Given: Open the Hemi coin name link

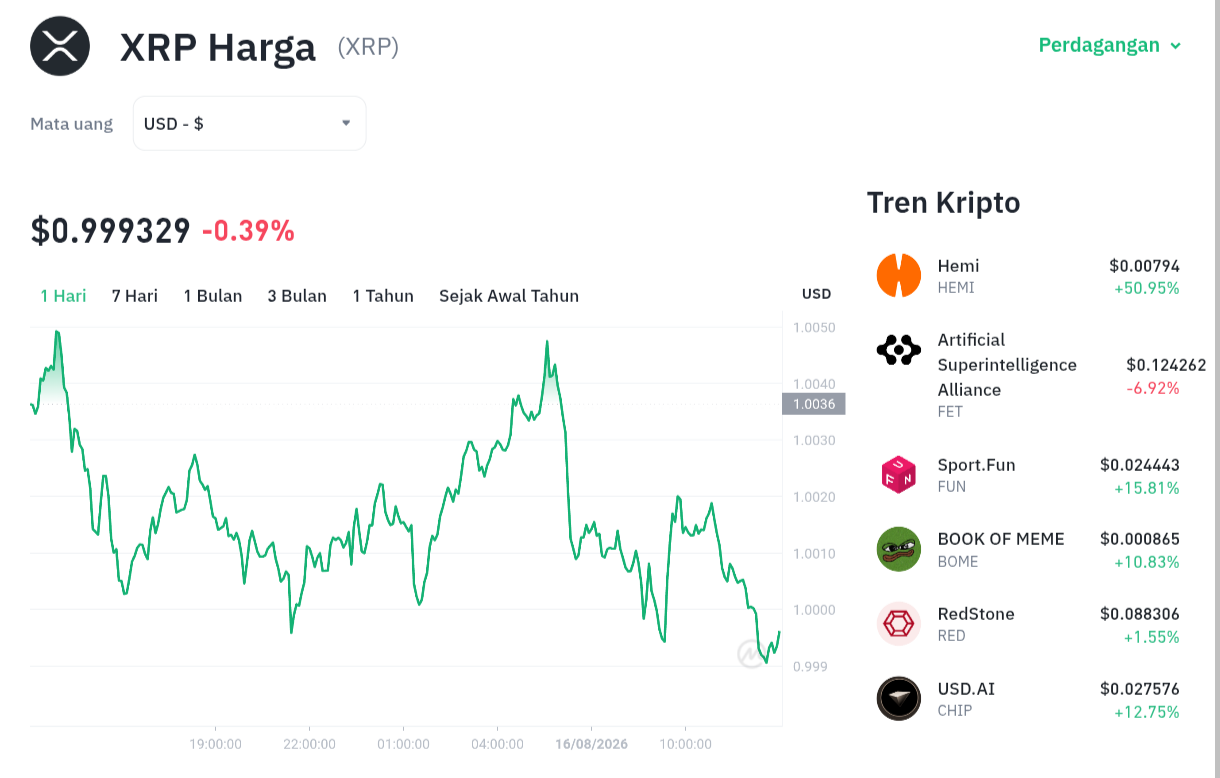Looking at the screenshot, I should (x=958, y=266).
